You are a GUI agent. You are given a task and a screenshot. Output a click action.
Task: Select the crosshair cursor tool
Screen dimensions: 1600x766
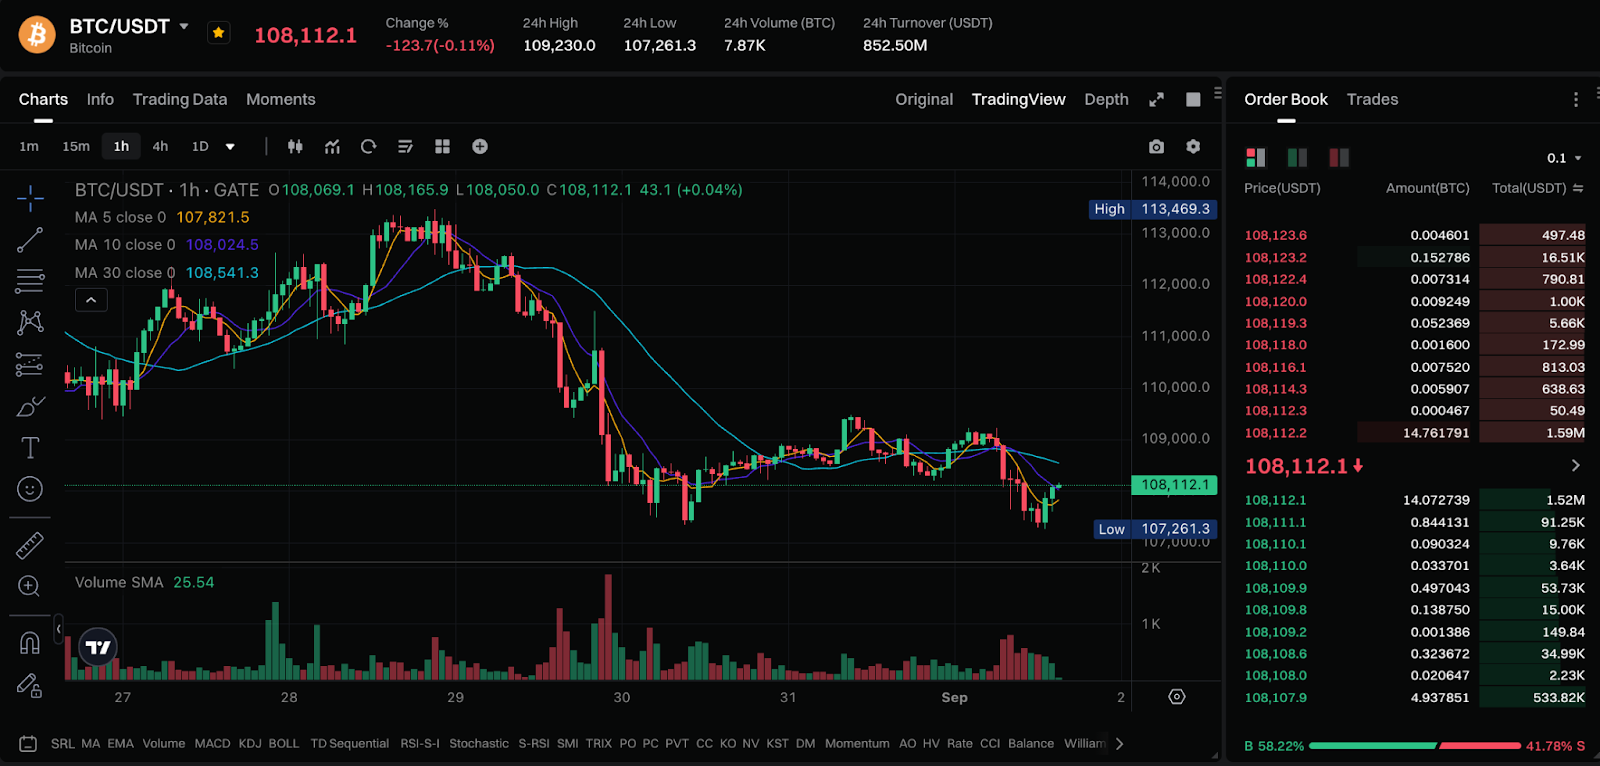(x=30, y=198)
